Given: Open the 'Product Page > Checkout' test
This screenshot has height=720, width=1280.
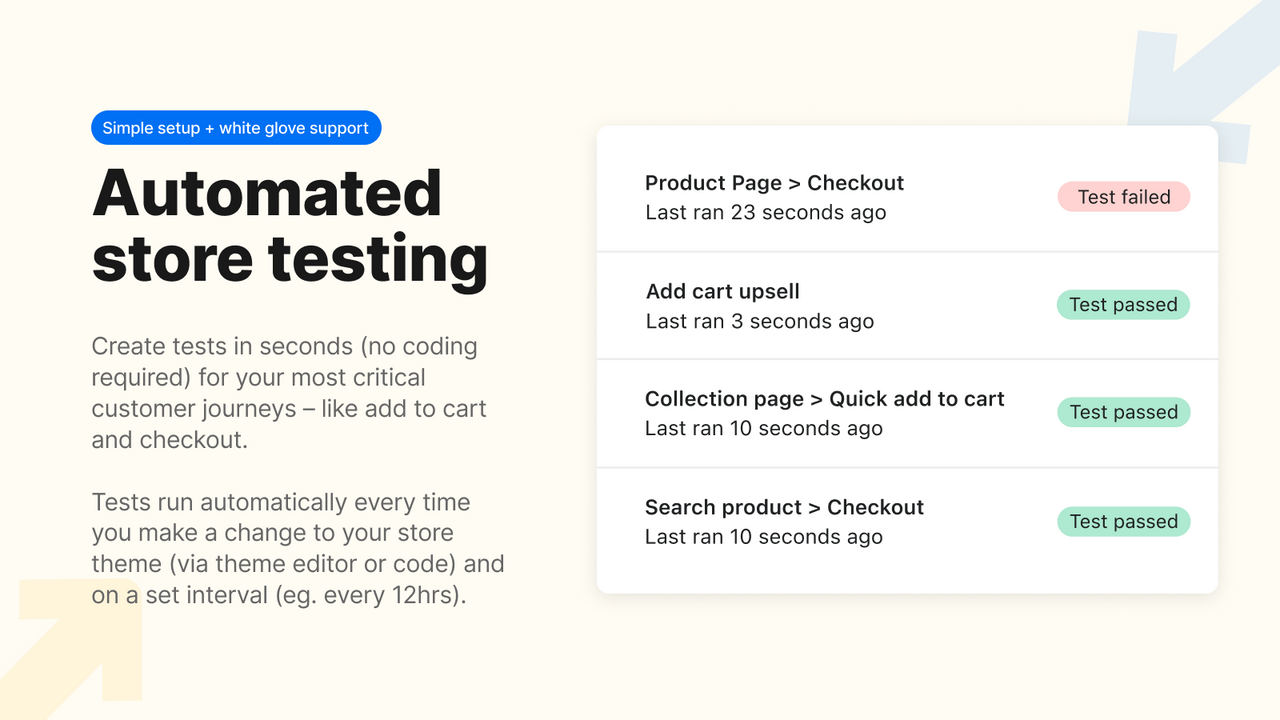Looking at the screenshot, I should point(774,183).
